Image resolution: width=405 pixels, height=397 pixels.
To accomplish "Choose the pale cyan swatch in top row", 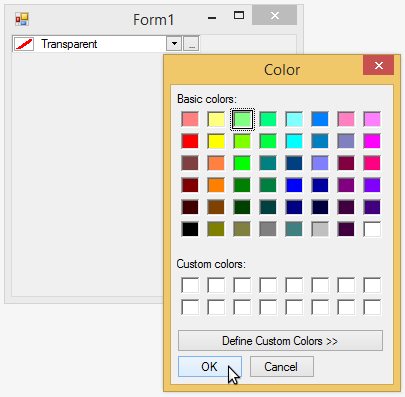I will pos(294,119).
